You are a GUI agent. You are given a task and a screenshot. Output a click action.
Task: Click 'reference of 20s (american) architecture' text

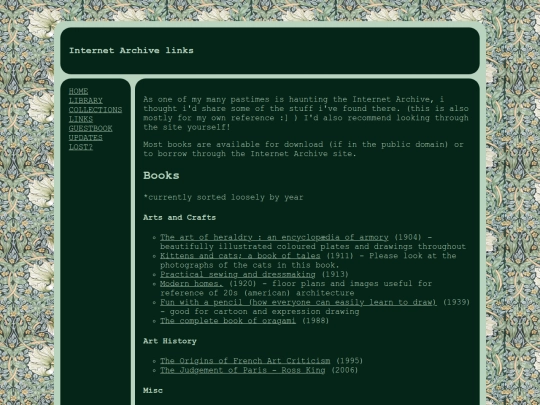pyautogui.click(x=257, y=293)
